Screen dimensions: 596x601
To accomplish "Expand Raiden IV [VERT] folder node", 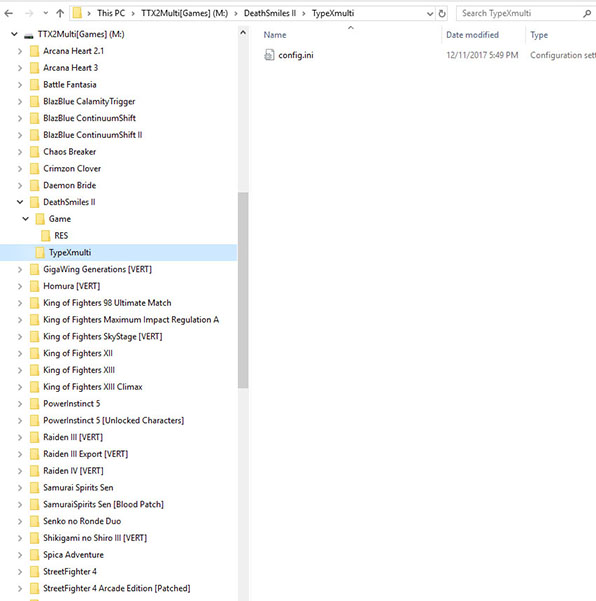I will [x=20, y=471].
